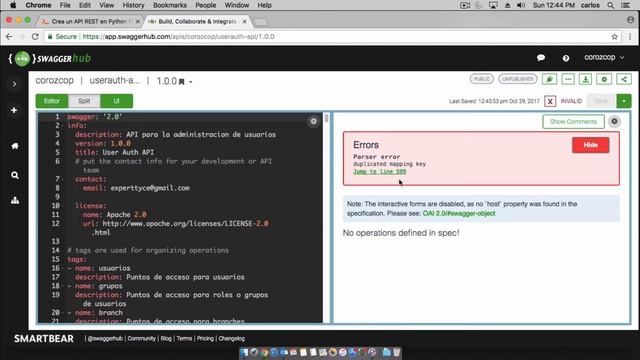This screenshot has height=360, width=640.
Task: Open the Chrome File menu
Action: pyautogui.click(x=65, y=5)
